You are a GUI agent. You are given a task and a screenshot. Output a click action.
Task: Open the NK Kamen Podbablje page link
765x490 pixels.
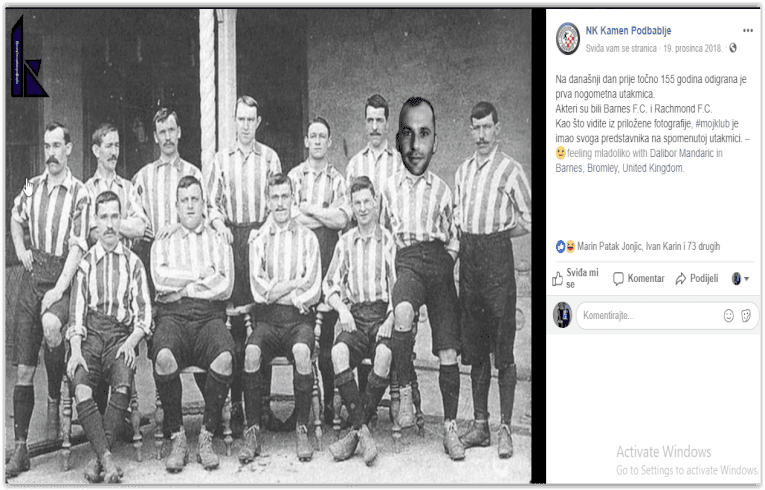[x=628, y=30]
